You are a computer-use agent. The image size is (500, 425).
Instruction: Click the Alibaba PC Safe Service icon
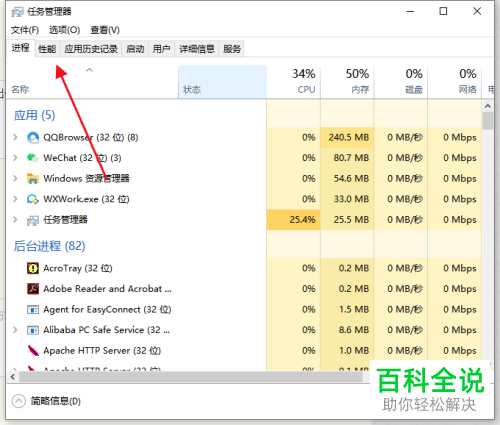(33, 330)
